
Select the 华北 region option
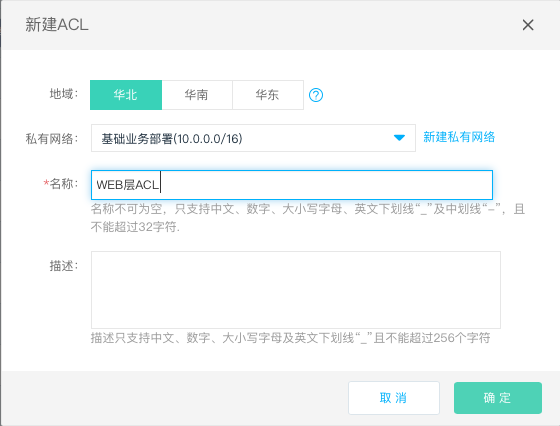click(126, 95)
